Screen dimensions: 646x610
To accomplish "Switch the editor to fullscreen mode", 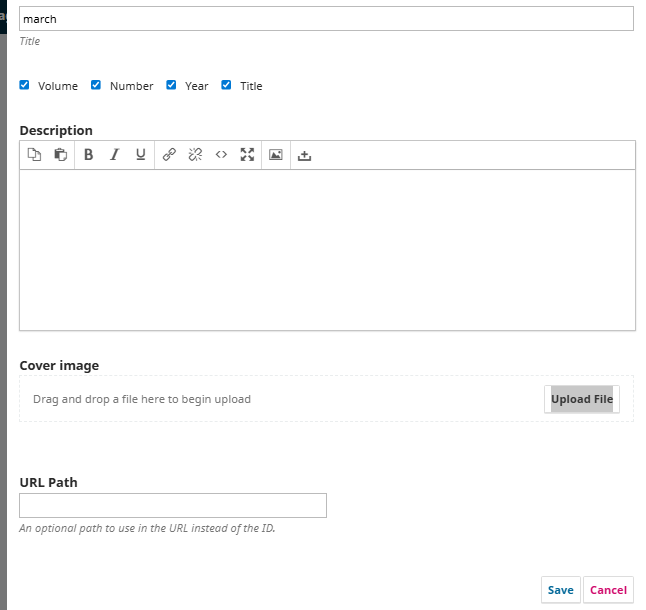I will (x=247, y=155).
